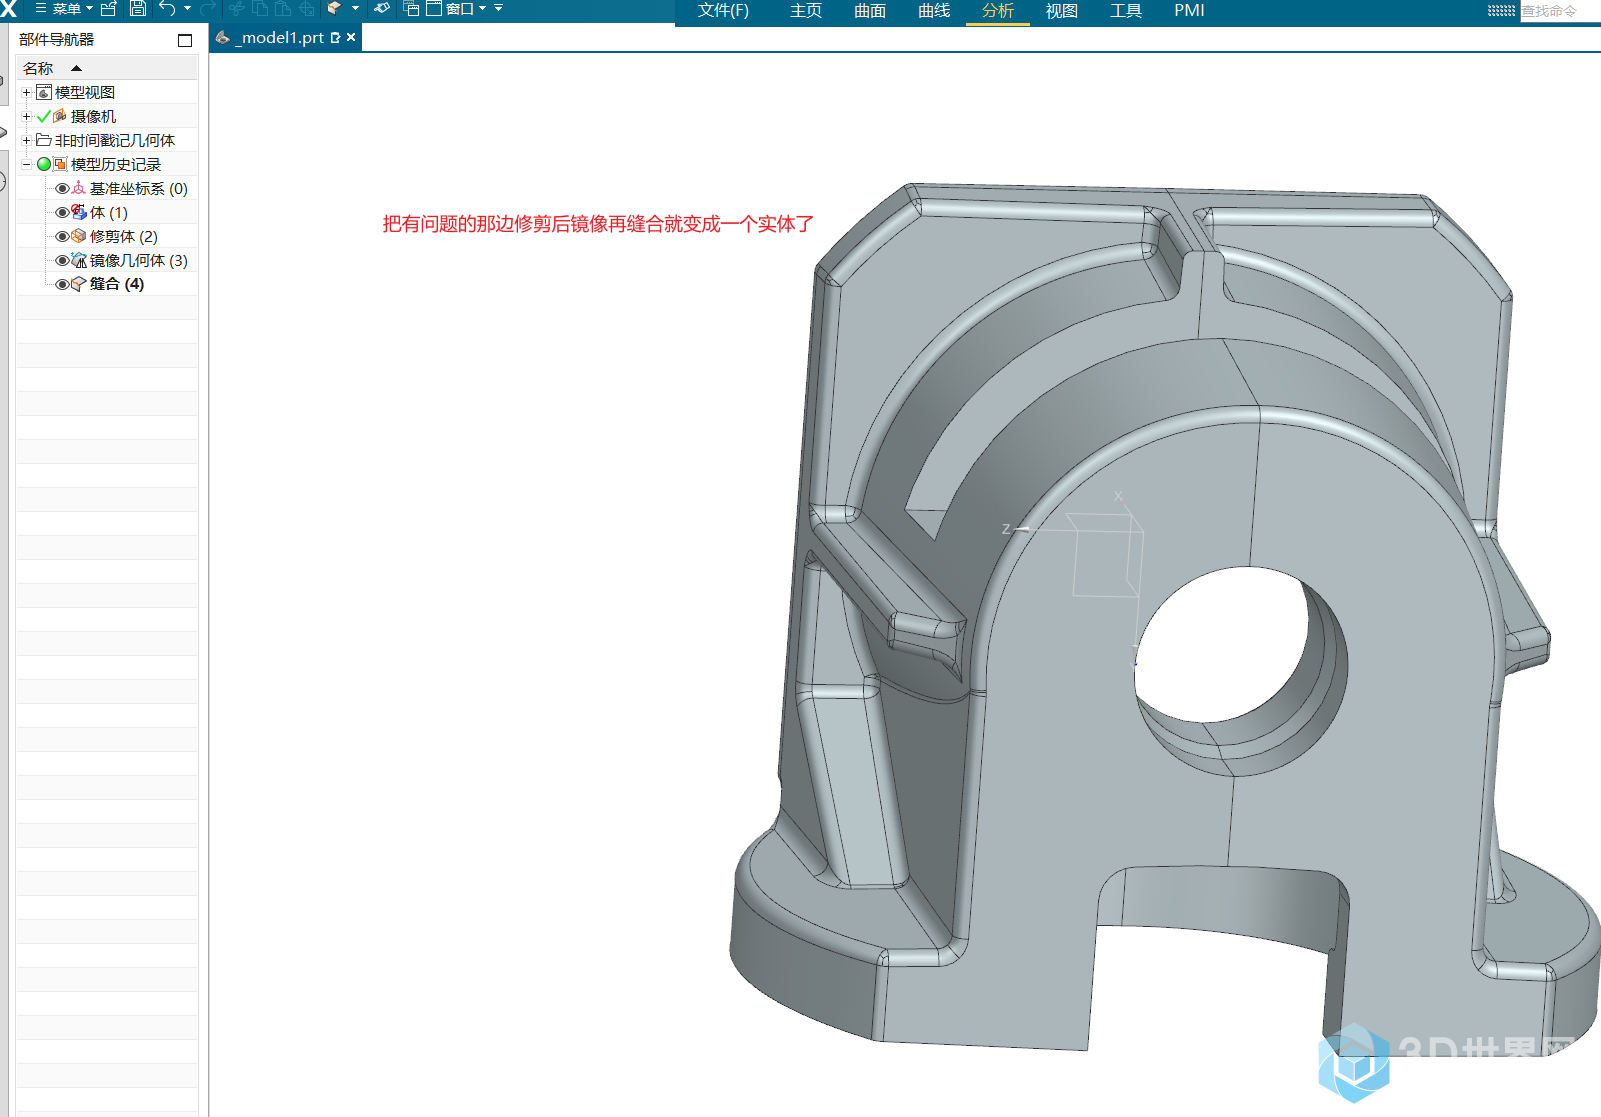Switch to the 曲面 ribbon tab
This screenshot has width=1601, height=1117.
pyautogui.click(x=870, y=11)
